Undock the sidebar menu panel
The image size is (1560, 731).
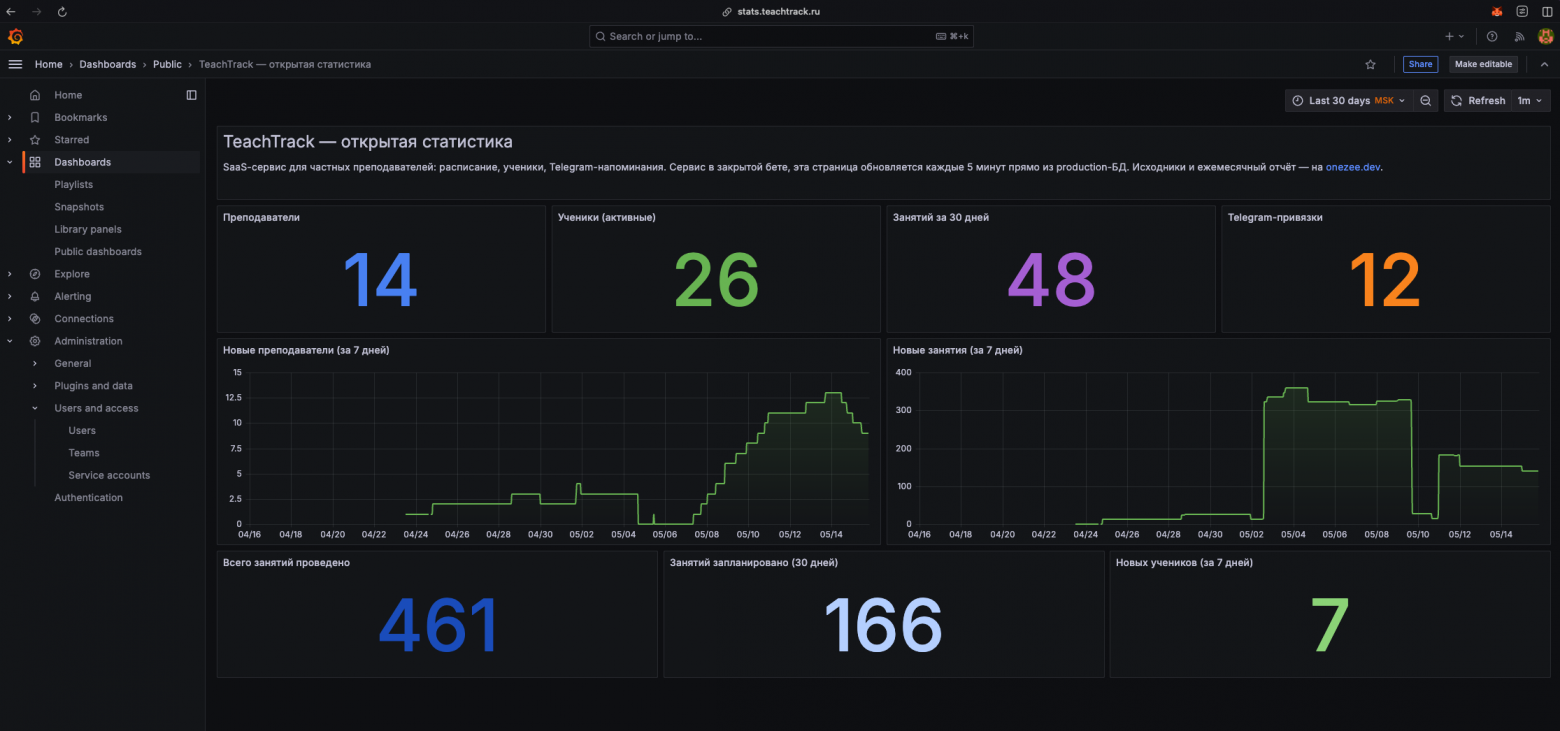pyautogui.click(x=192, y=95)
